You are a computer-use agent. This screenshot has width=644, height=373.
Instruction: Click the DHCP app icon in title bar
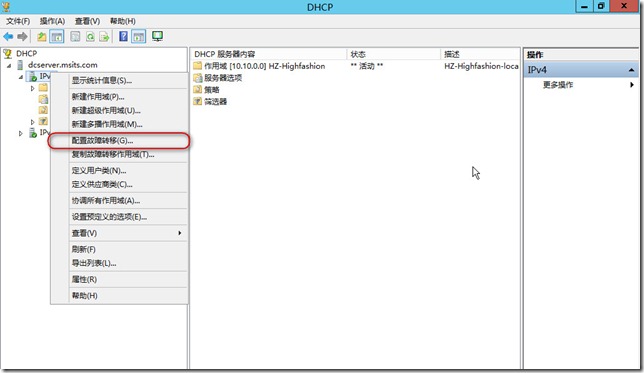6,7
